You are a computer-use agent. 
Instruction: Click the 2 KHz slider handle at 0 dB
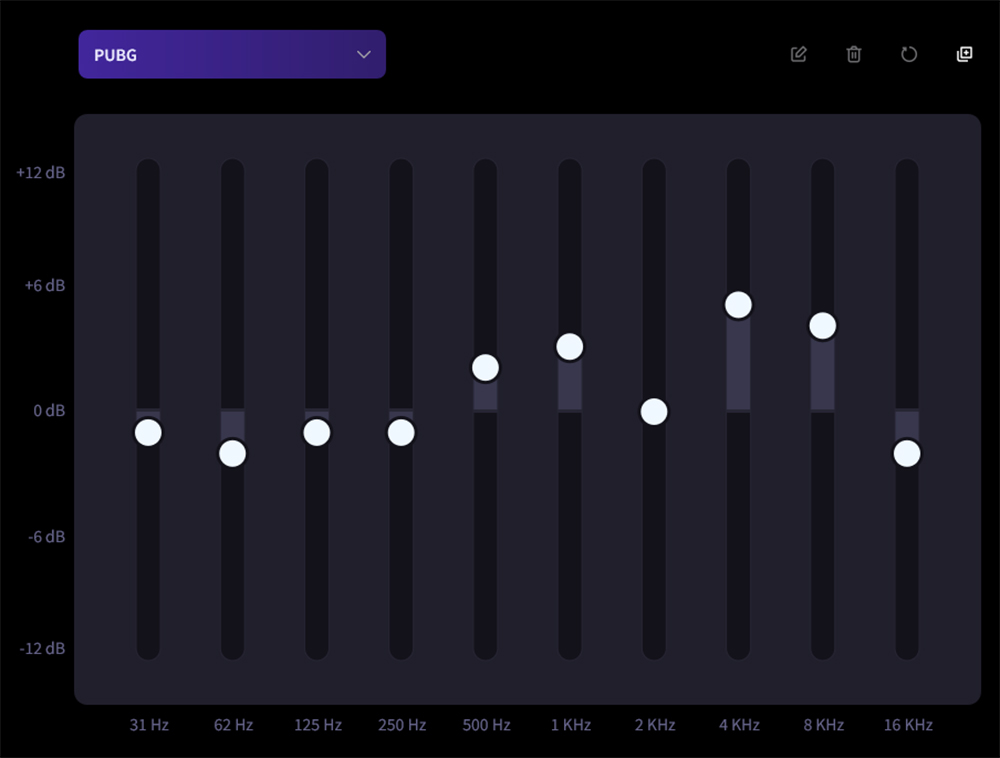click(x=654, y=411)
